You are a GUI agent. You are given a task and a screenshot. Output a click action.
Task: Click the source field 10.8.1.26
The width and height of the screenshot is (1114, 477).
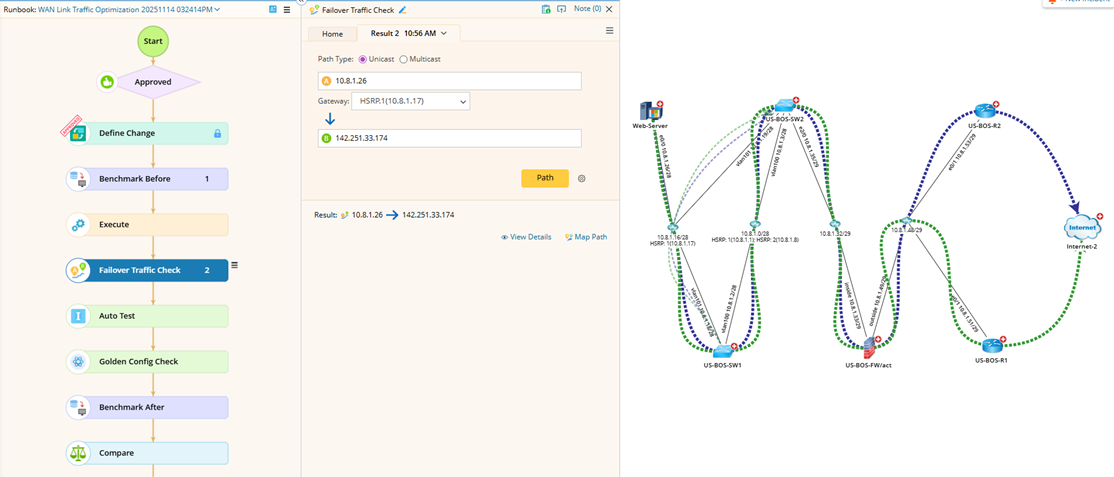450,81
